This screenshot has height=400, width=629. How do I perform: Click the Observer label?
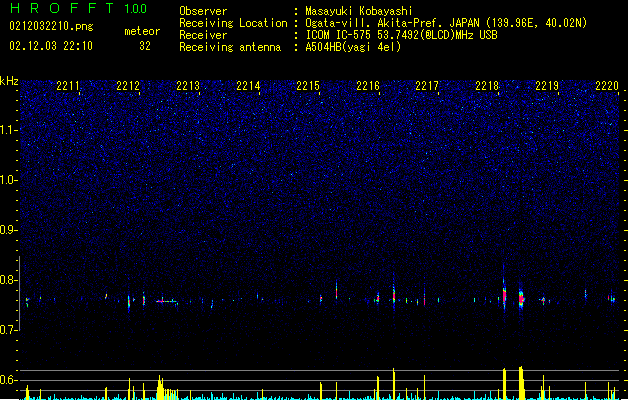point(203,11)
